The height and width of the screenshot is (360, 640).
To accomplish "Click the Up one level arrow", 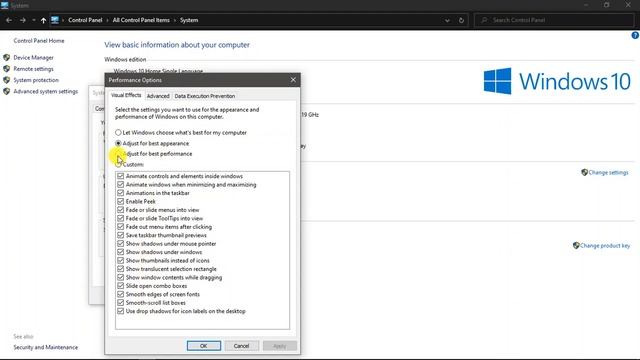I will click(43, 20).
